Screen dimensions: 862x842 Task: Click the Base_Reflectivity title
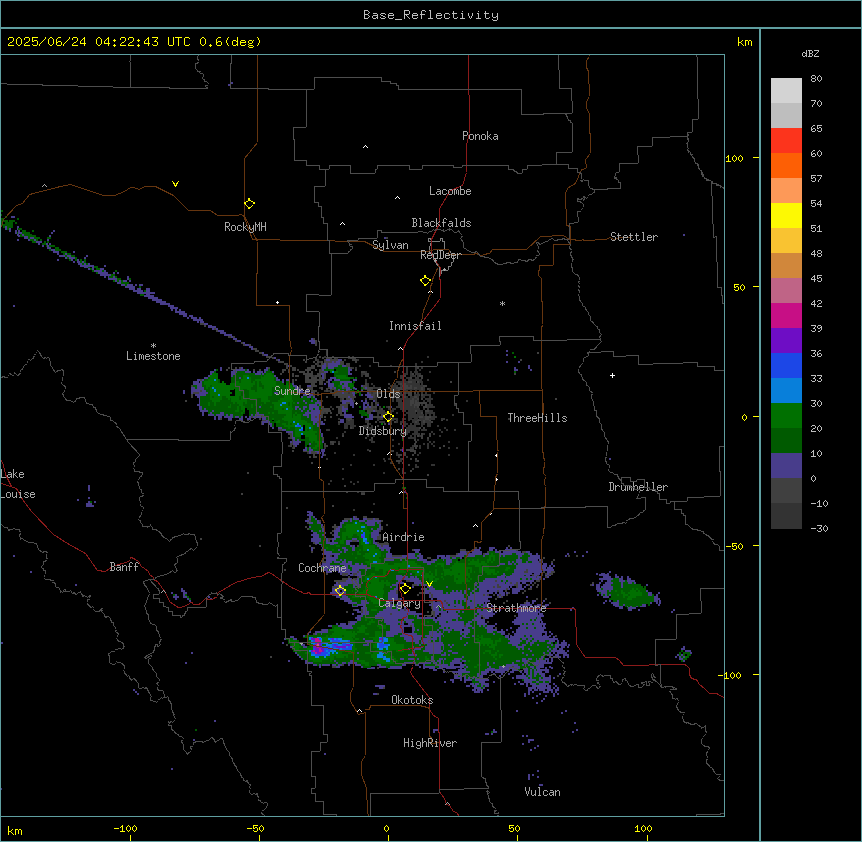pos(431,15)
